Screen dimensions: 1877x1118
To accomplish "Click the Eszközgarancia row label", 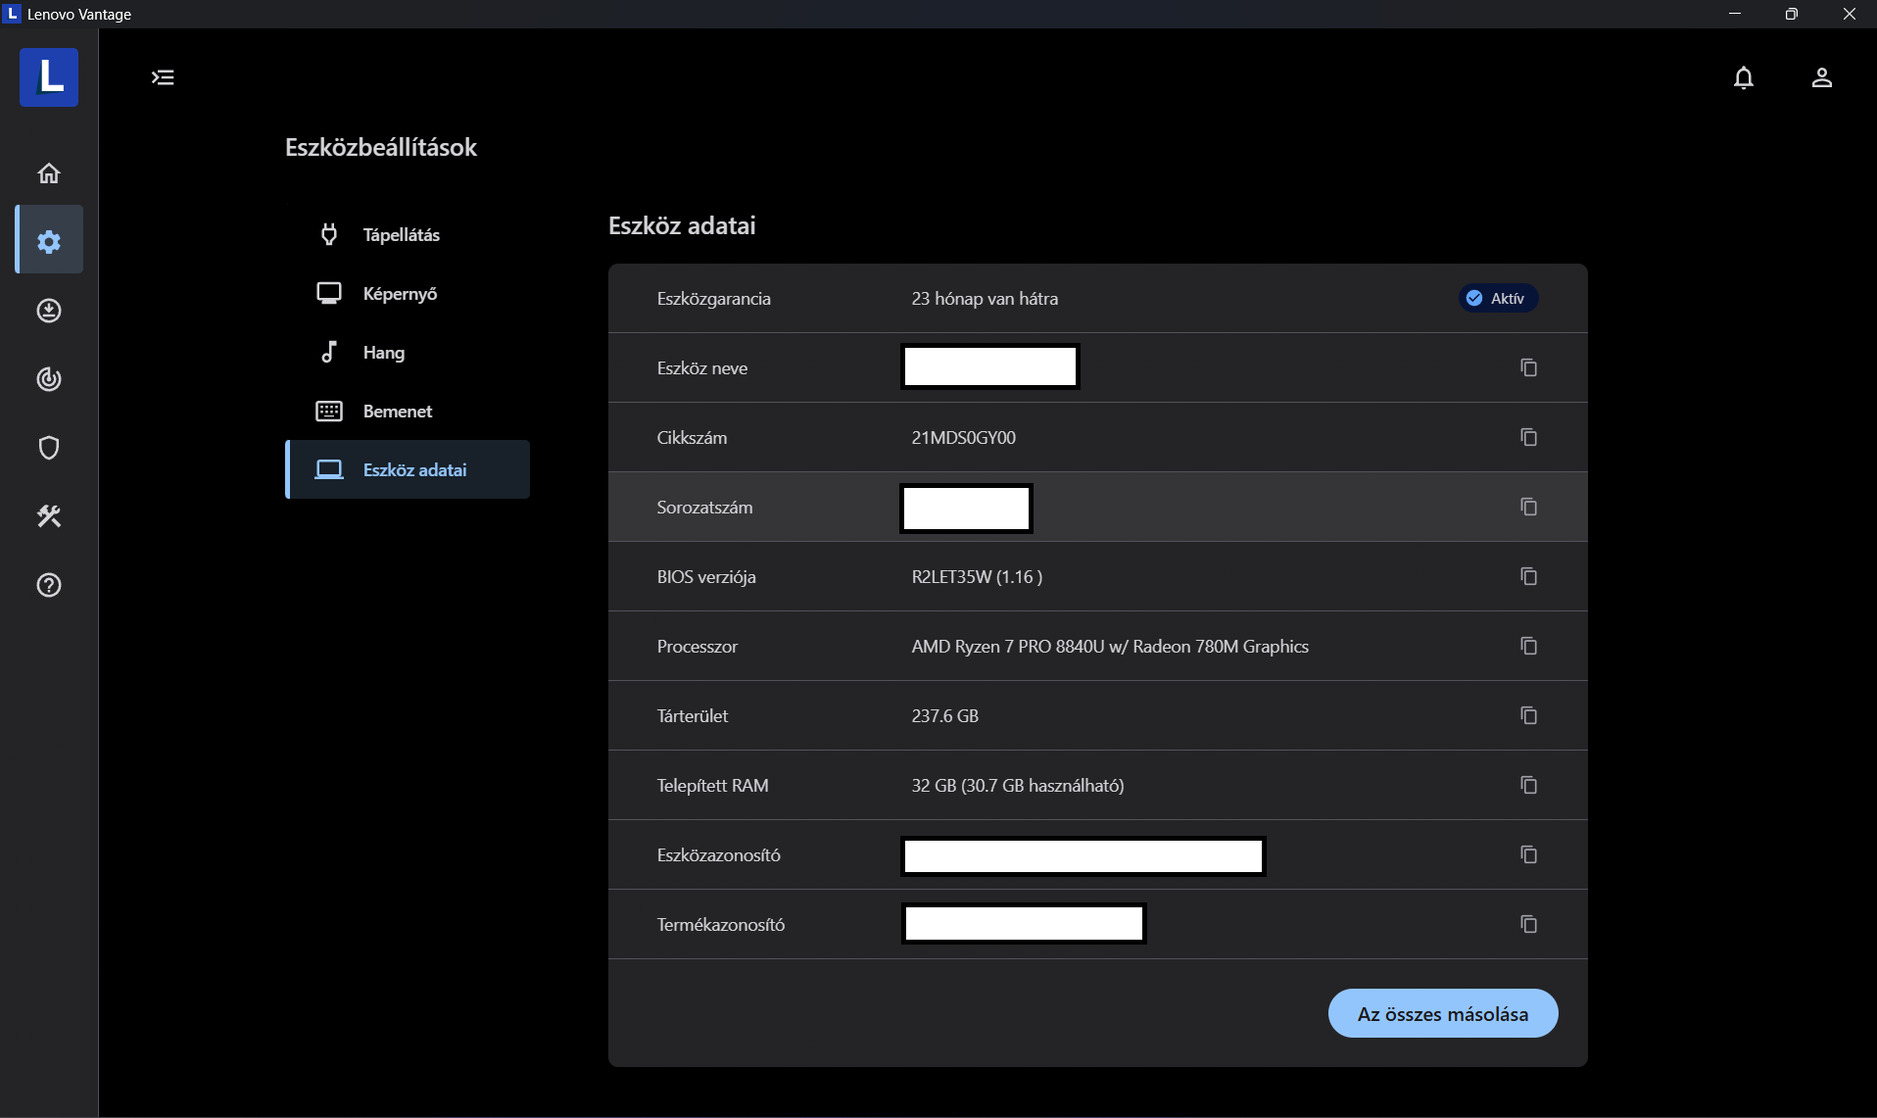I will point(713,298).
